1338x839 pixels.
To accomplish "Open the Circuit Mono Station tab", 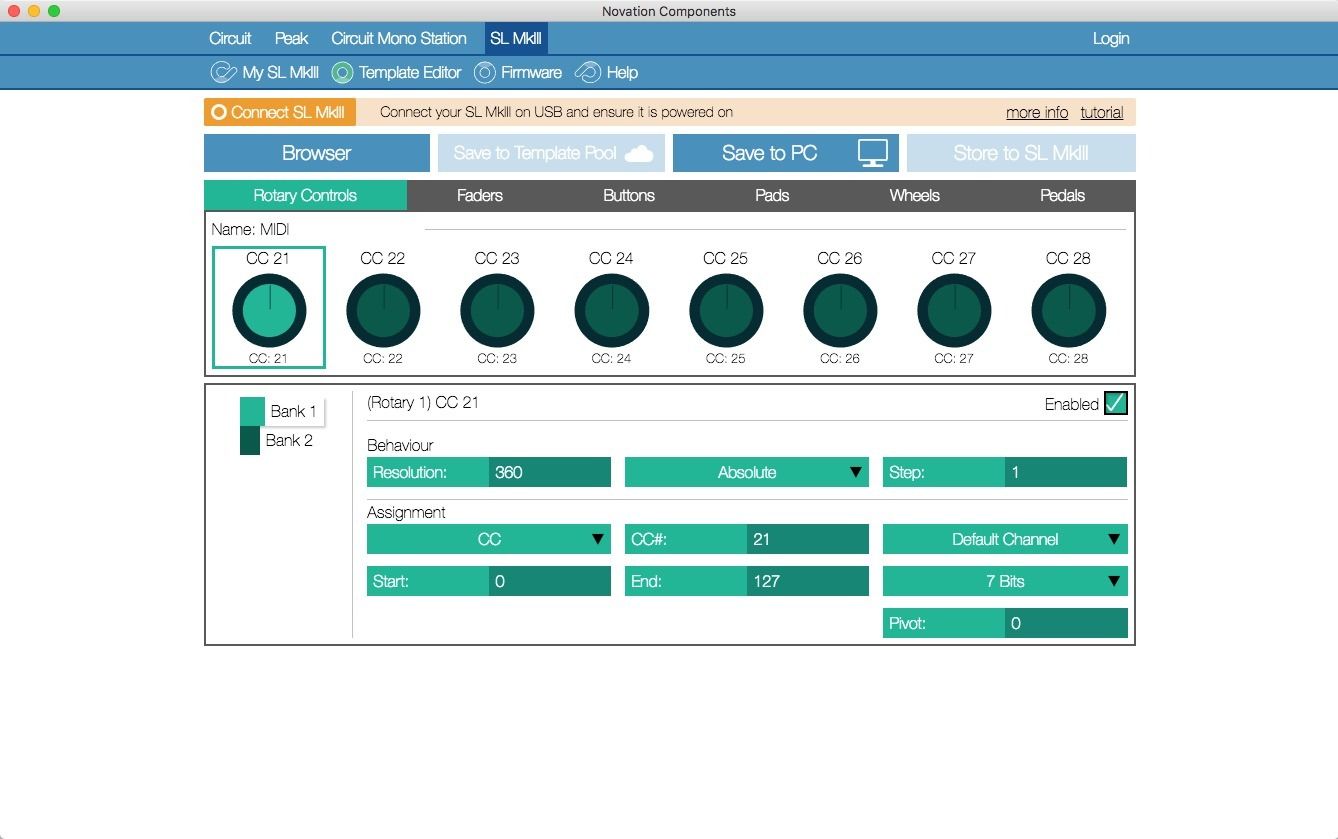I will pos(398,39).
